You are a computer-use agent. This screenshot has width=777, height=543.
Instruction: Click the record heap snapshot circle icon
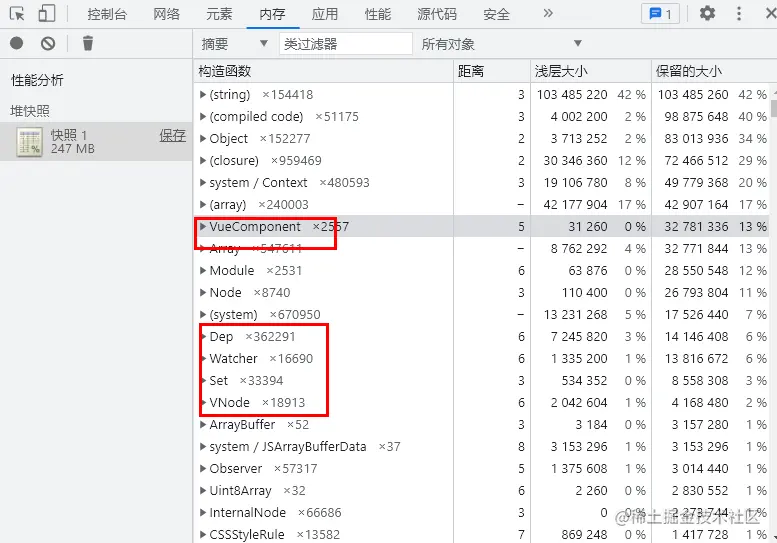click(x=16, y=43)
